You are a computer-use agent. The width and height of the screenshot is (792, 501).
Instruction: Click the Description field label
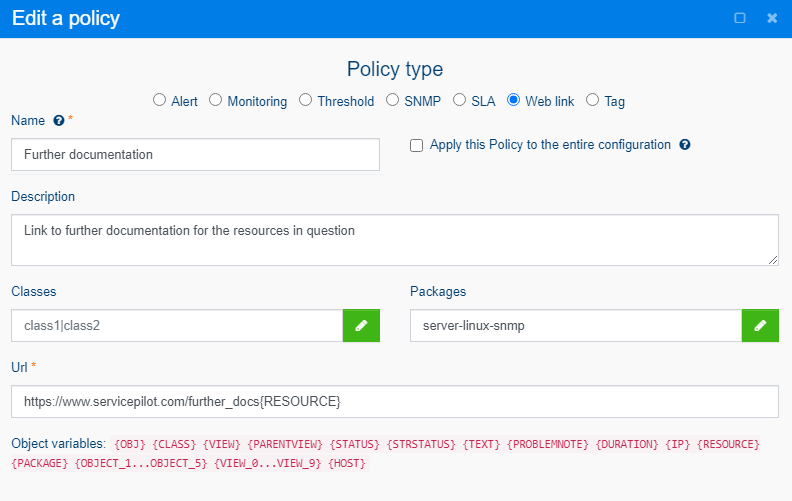click(43, 196)
